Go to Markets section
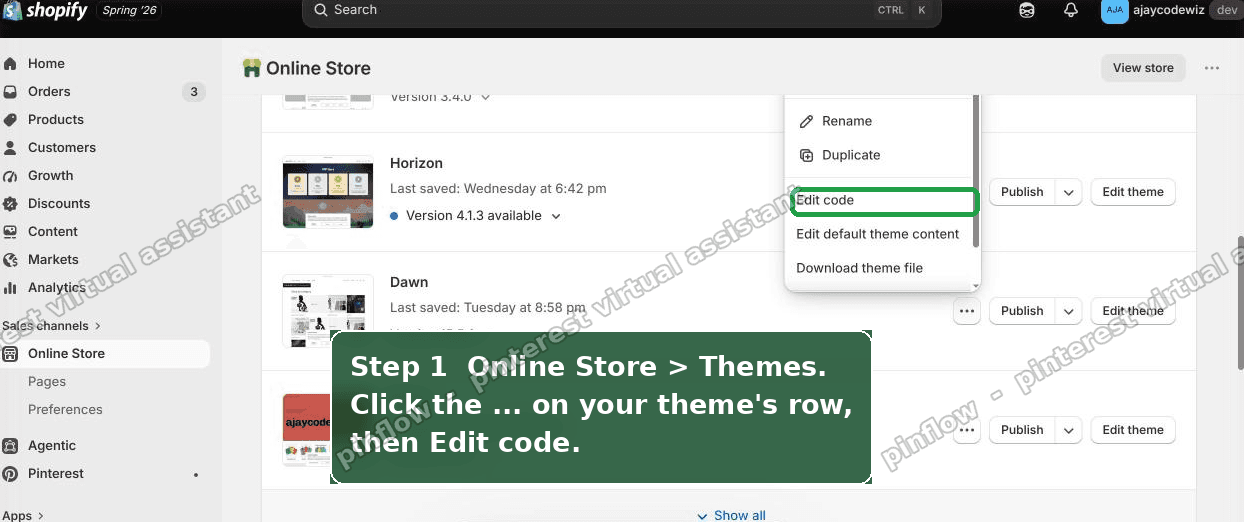This screenshot has height=522, width=1244. click(x=53, y=259)
